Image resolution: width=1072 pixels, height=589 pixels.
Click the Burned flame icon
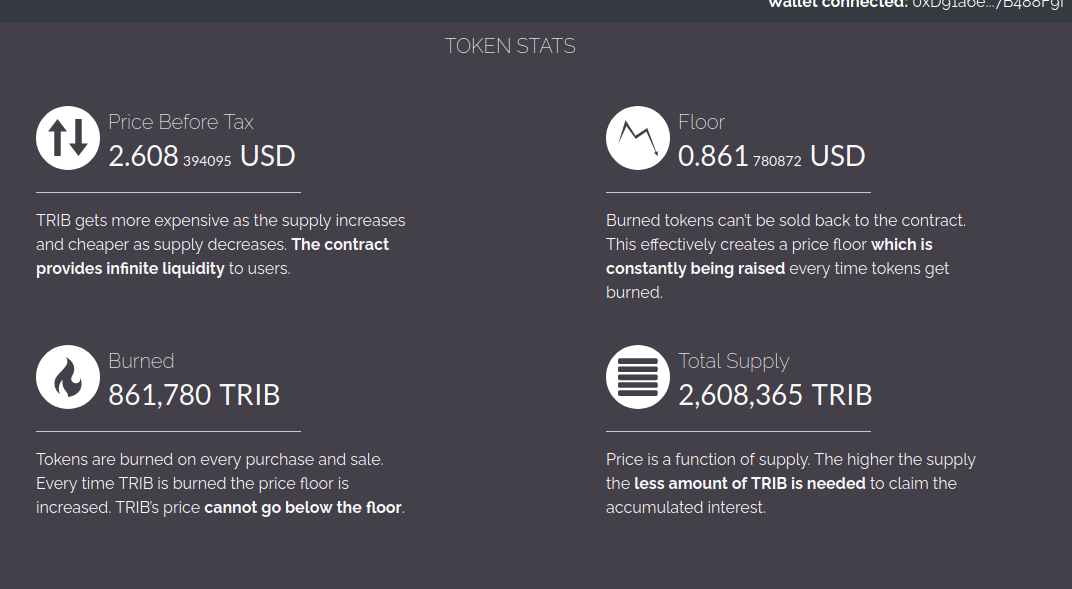68,377
